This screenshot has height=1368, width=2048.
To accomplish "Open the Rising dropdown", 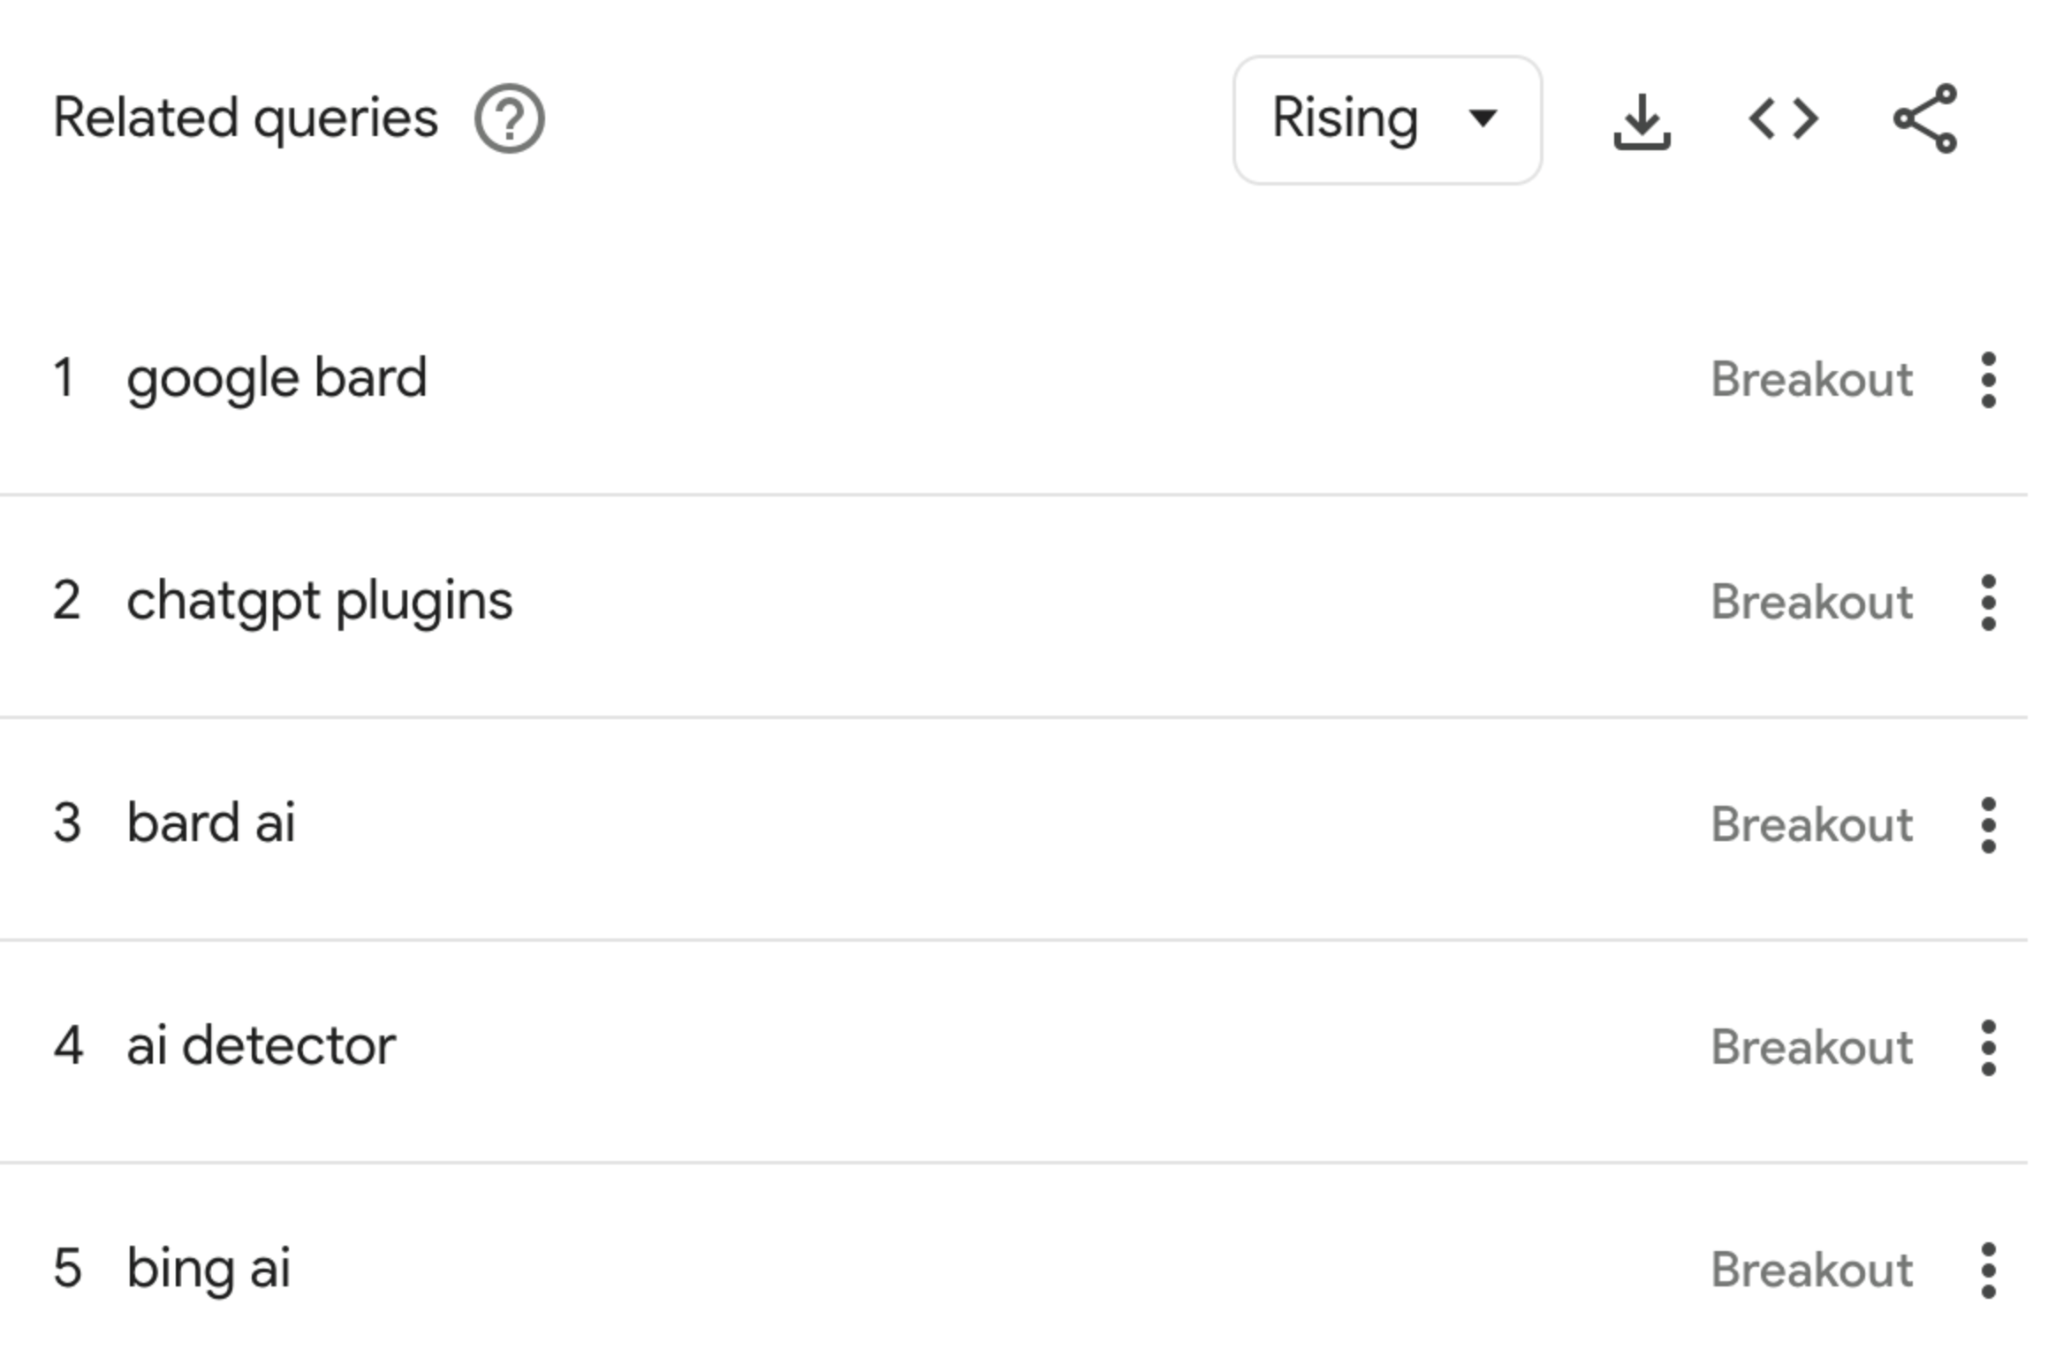I will click(x=1388, y=116).
